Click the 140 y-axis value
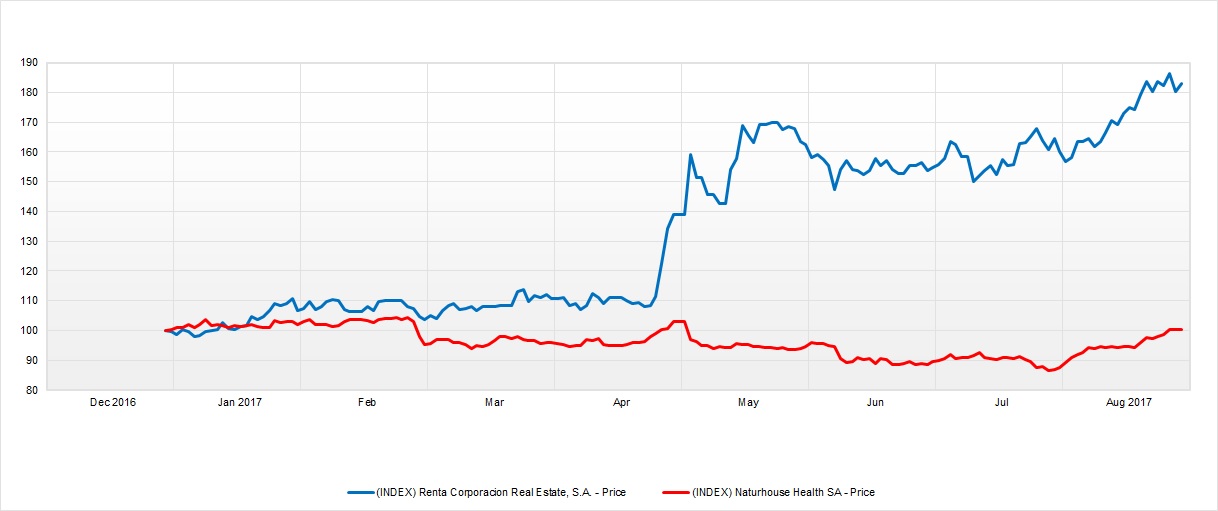 pyautogui.click(x=28, y=212)
